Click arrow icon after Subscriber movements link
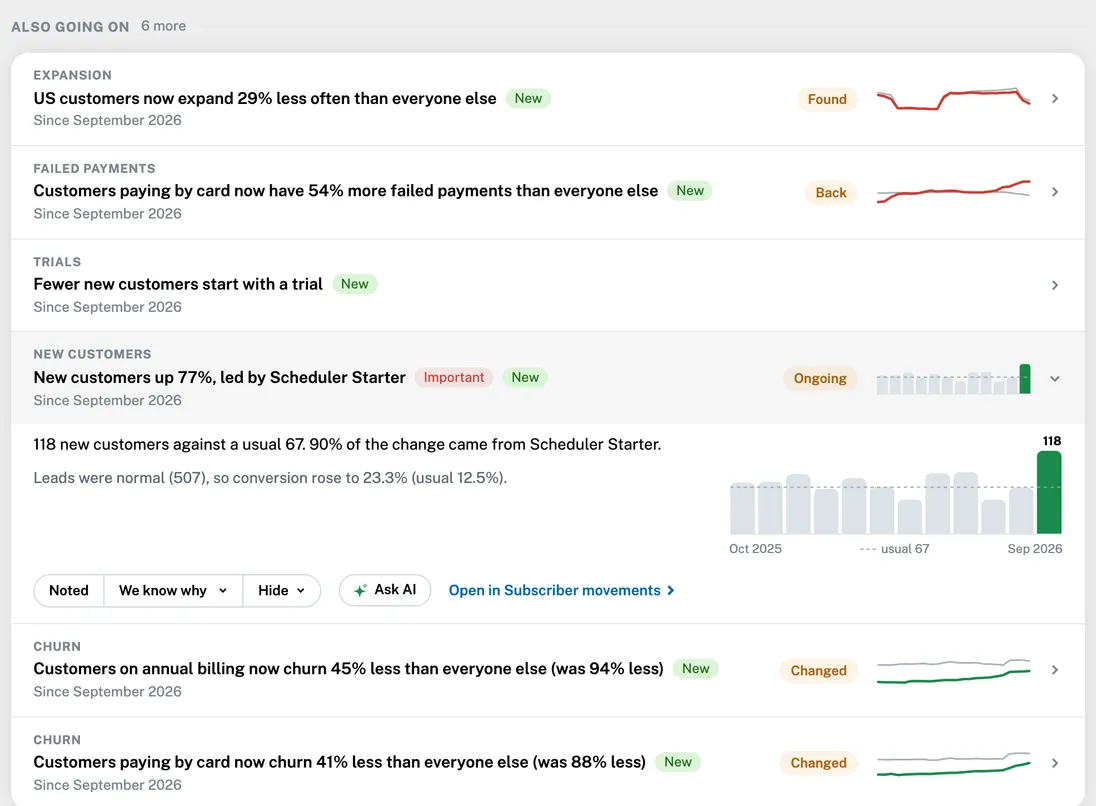This screenshot has width=1096, height=806. tap(670, 591)
